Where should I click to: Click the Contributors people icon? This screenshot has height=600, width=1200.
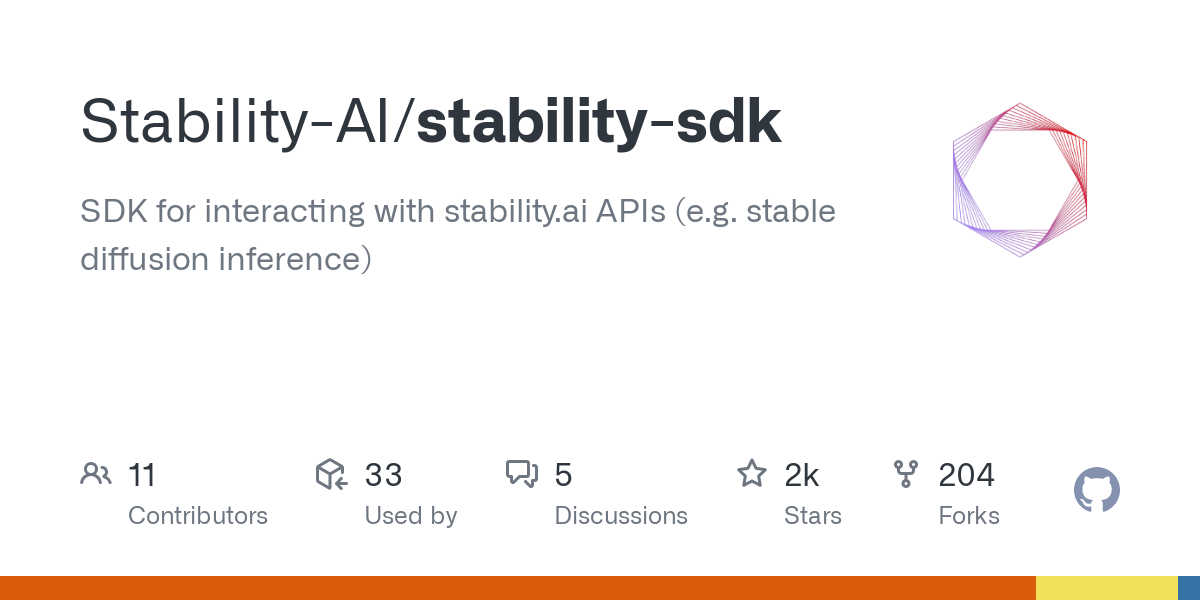click(96, 474)
